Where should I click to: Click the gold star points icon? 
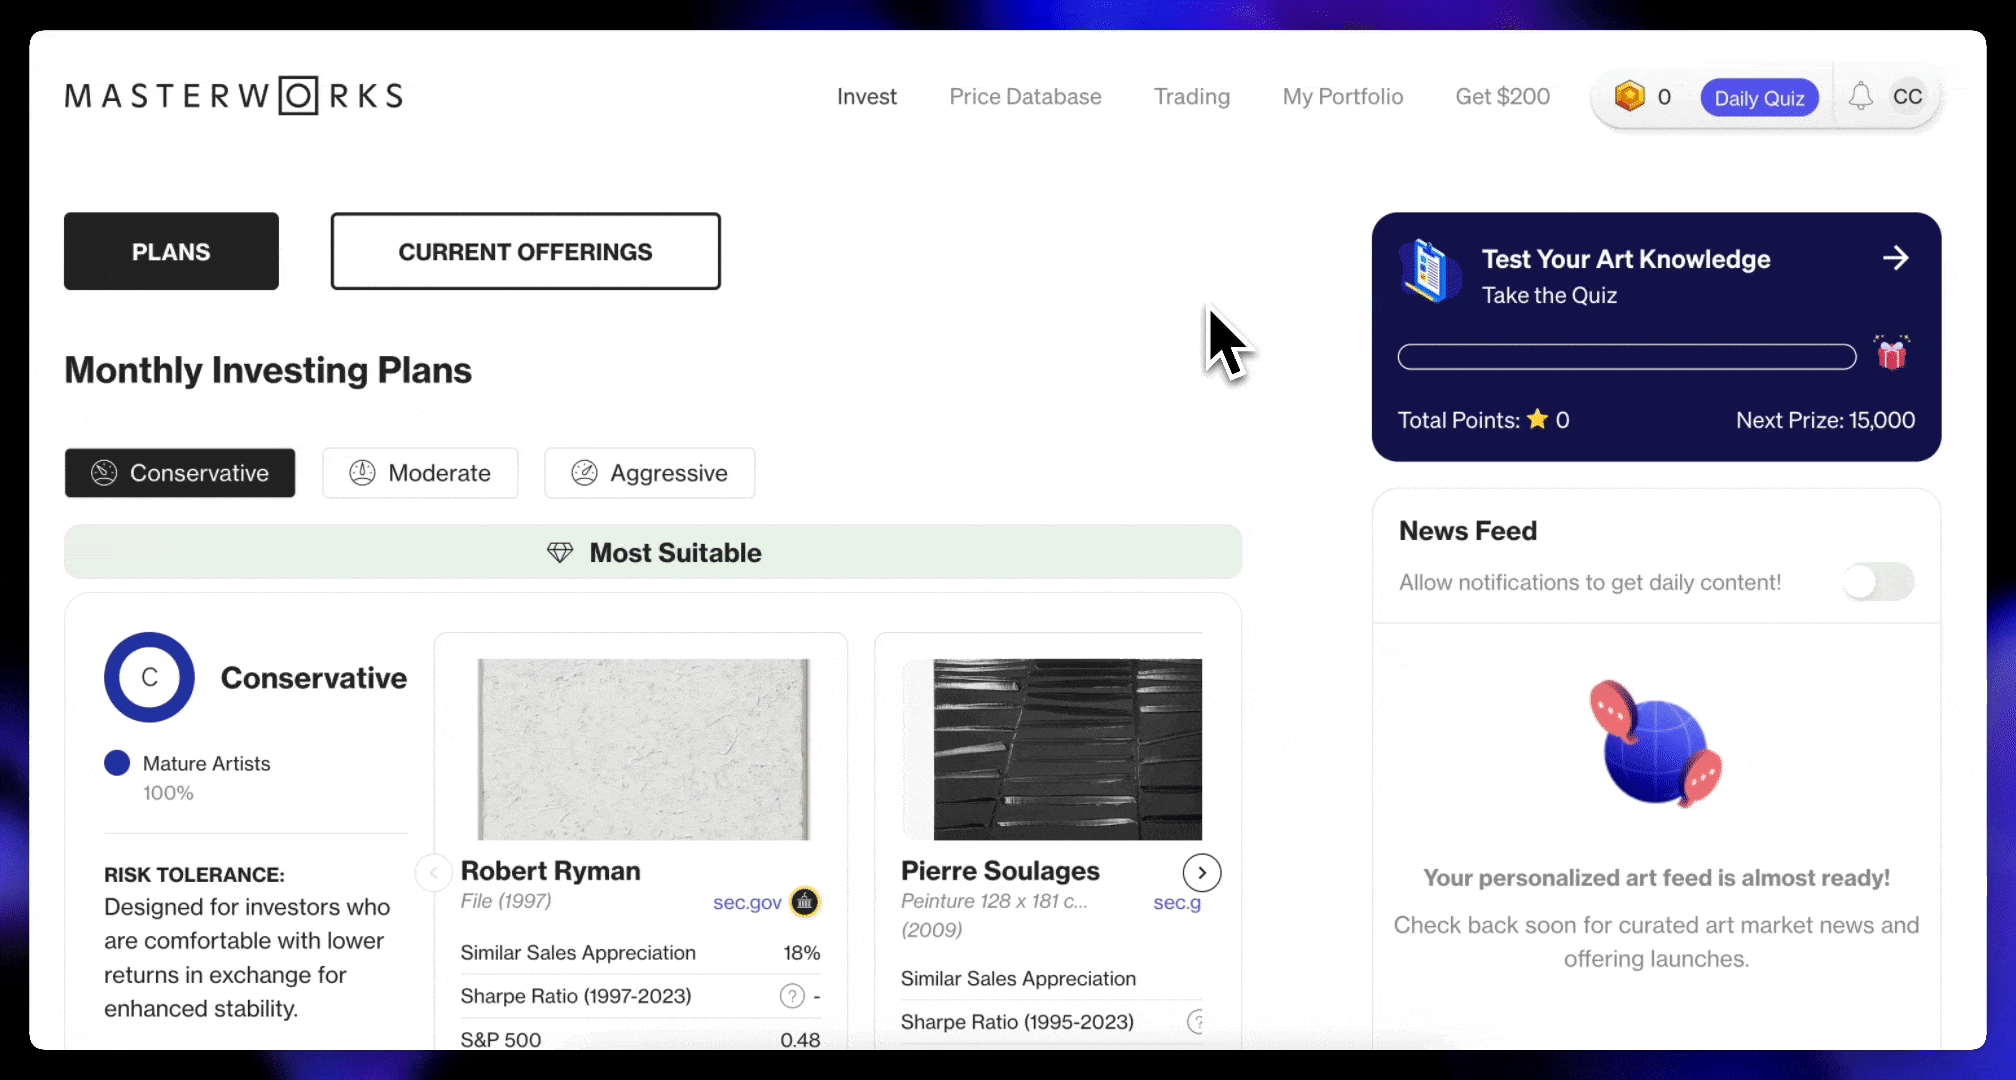pyautogui.click(x=1537, y=419)
